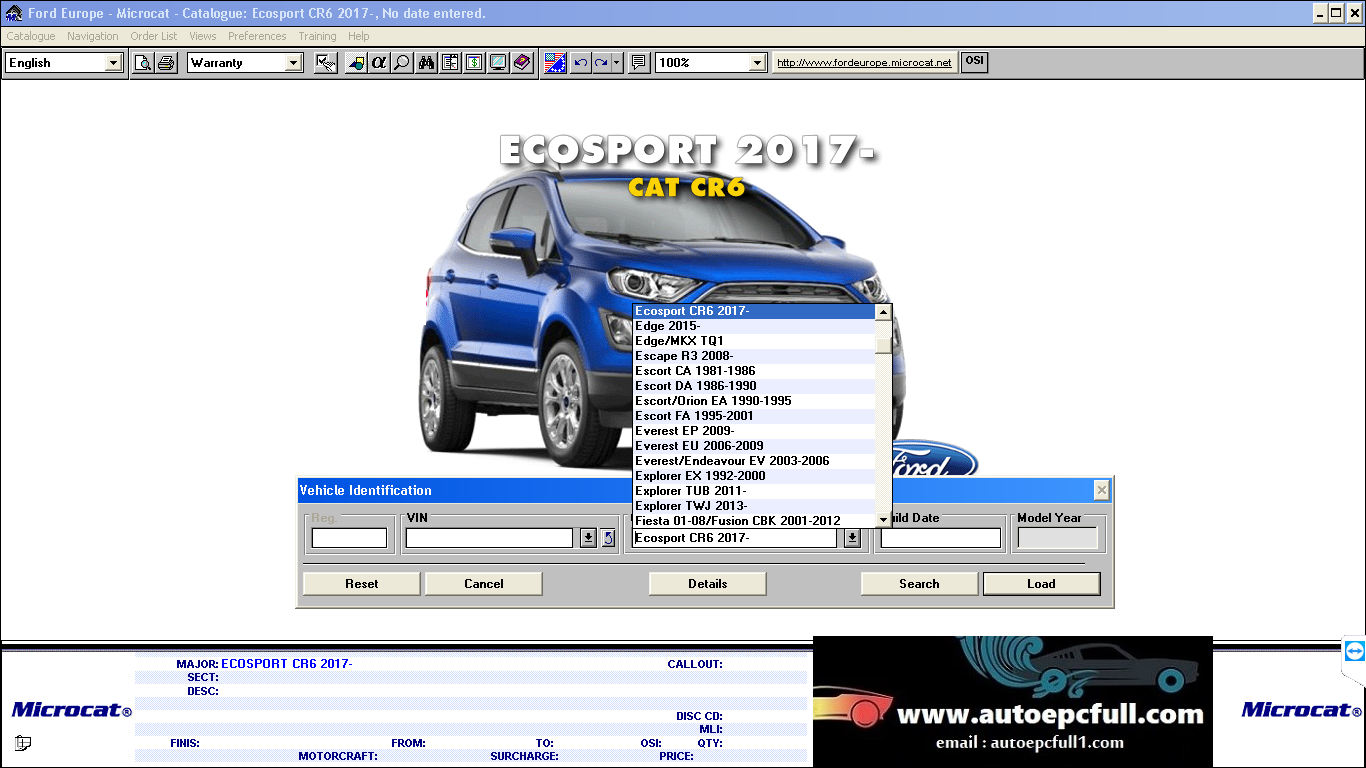1366x768 pixels.
Task: Open the Navigation menu
Action: point(93,36)
